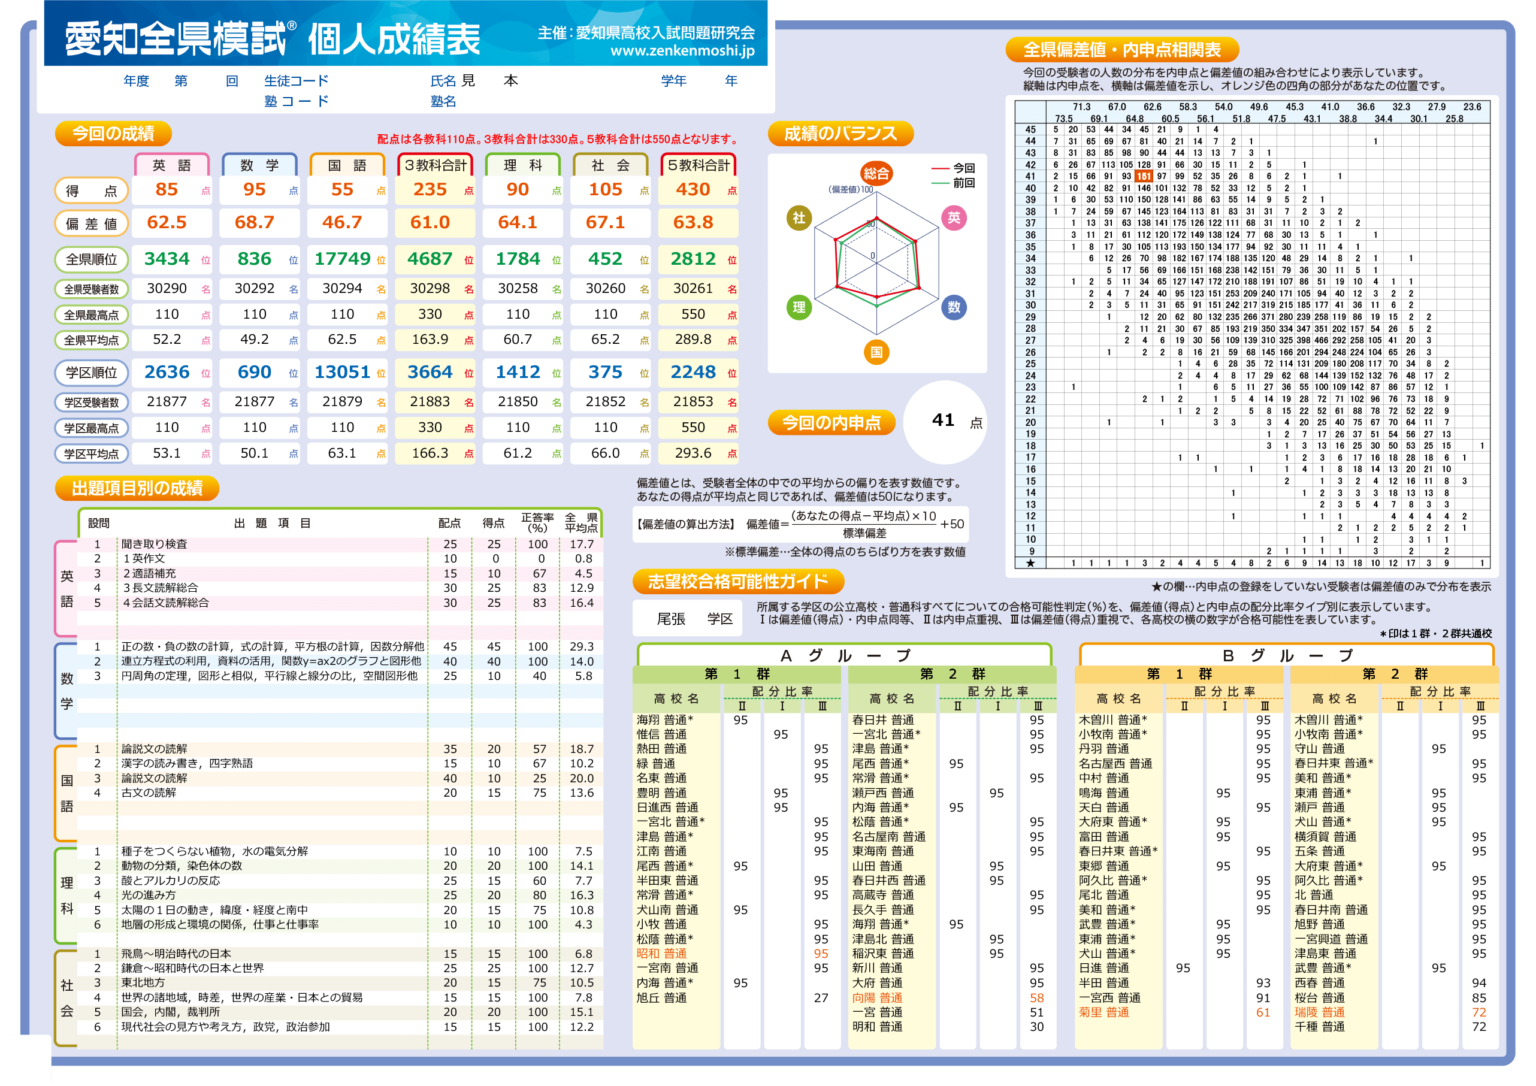Click the olive 社 circle on radar chart

point(799,217)
